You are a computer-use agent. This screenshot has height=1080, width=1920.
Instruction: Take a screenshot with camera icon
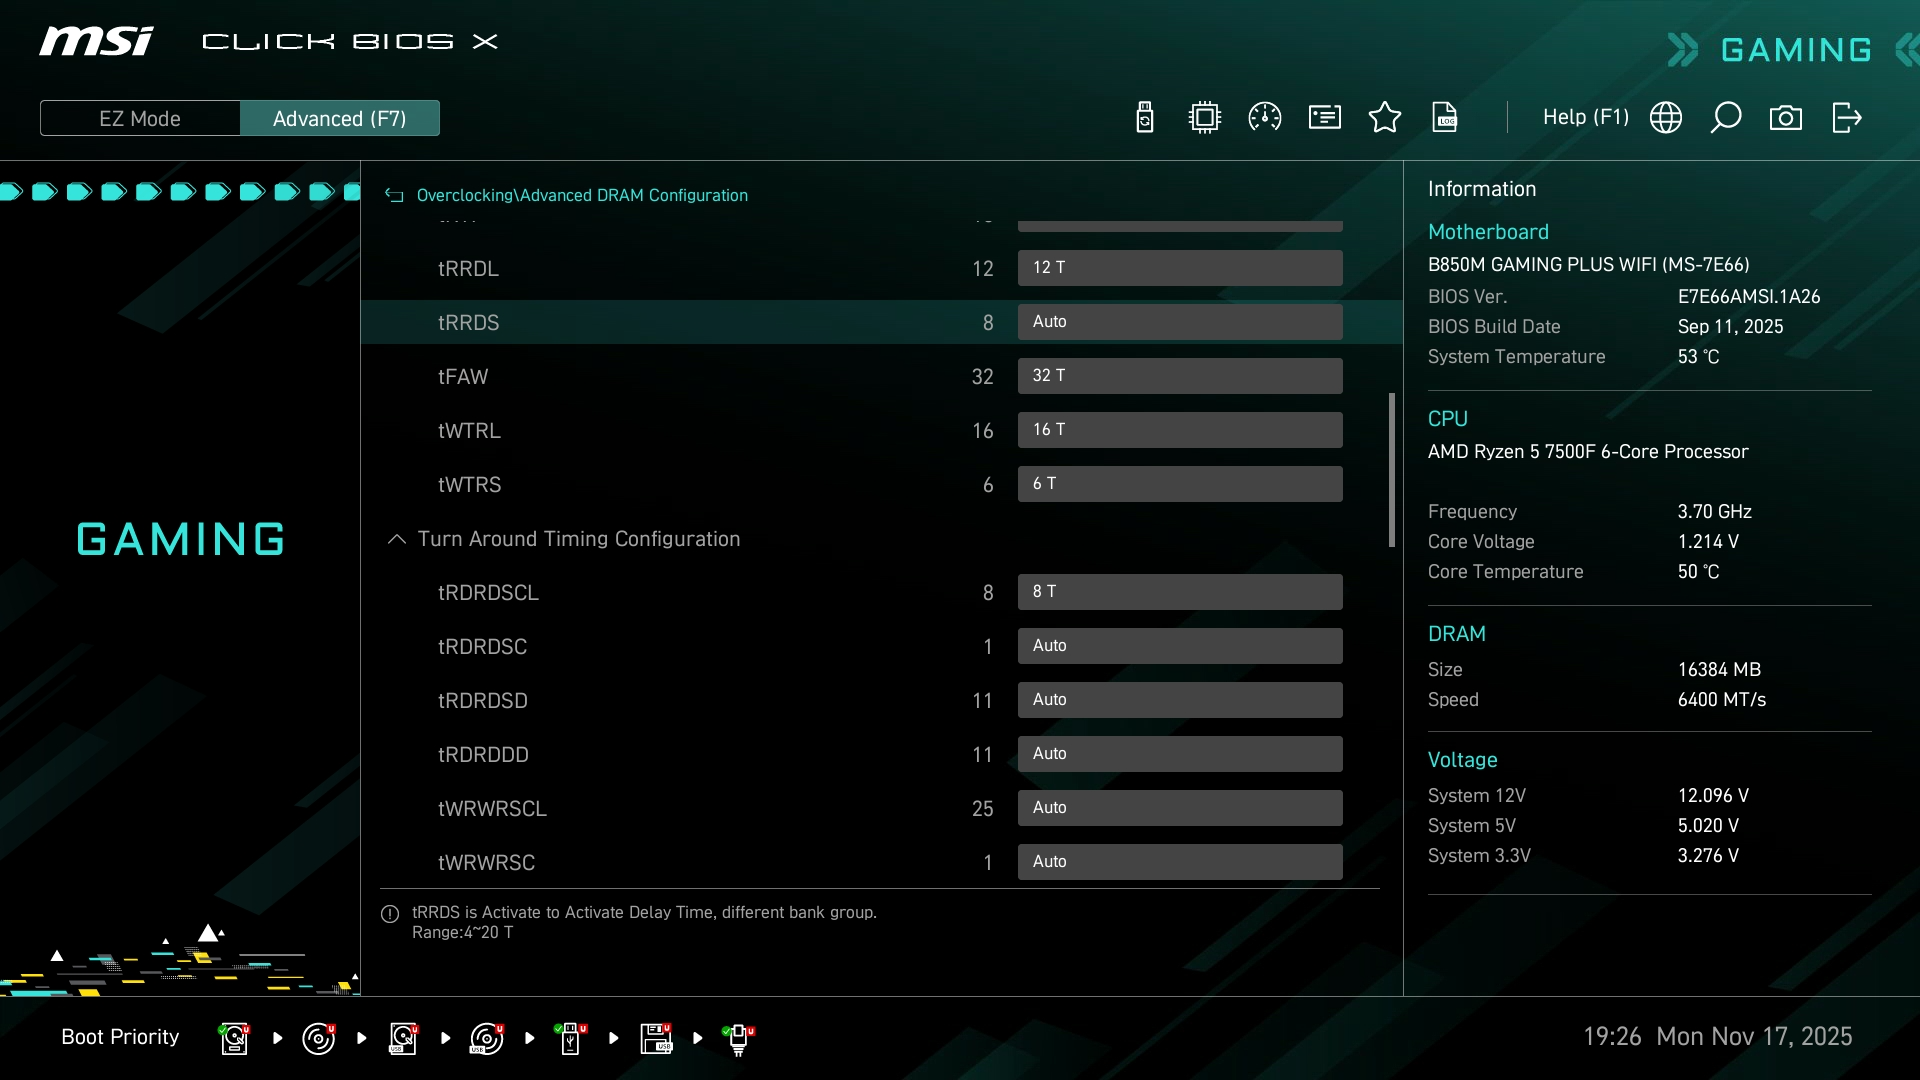(x=1786, y=118)
